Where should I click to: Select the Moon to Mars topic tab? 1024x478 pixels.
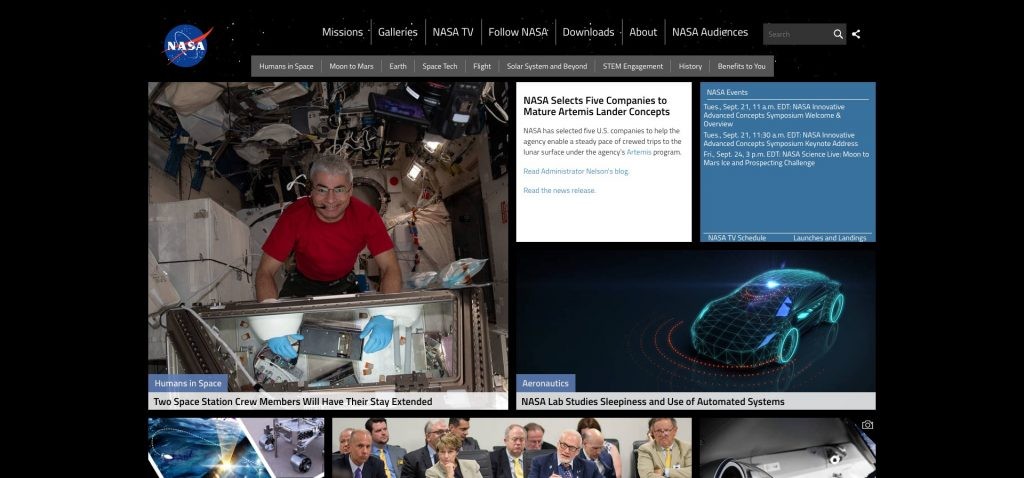351,66
